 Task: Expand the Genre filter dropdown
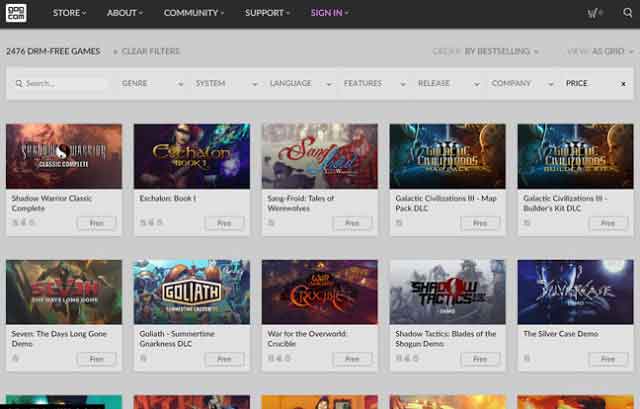click(x=152, y=84)
